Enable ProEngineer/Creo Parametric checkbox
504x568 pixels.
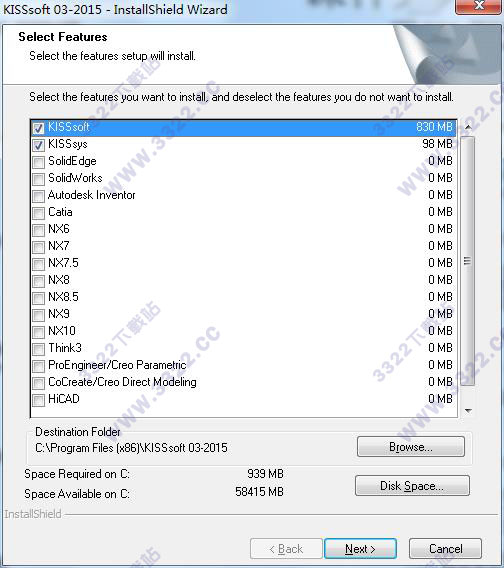tap(38, 367)
